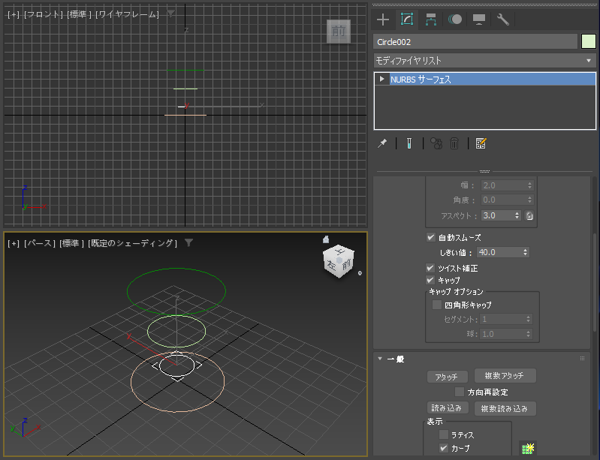Enable the ラティス display checkbox

click(443, 435)
